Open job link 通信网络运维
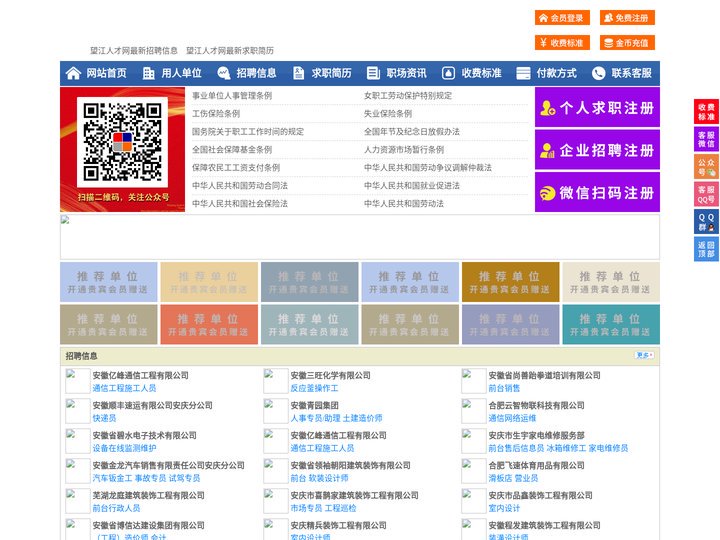The height and width of the screenshot is (540, 720). 512,418
